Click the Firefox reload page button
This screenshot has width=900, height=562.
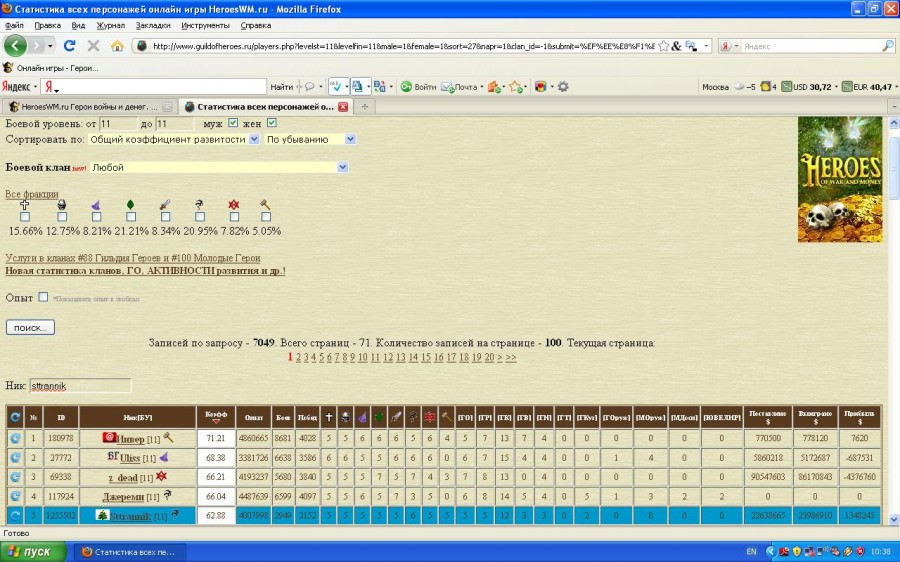click(69, 46)
